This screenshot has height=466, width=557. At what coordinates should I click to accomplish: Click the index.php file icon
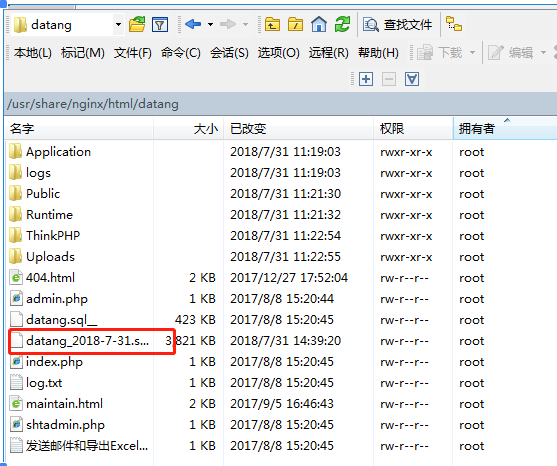pos(16,361)
